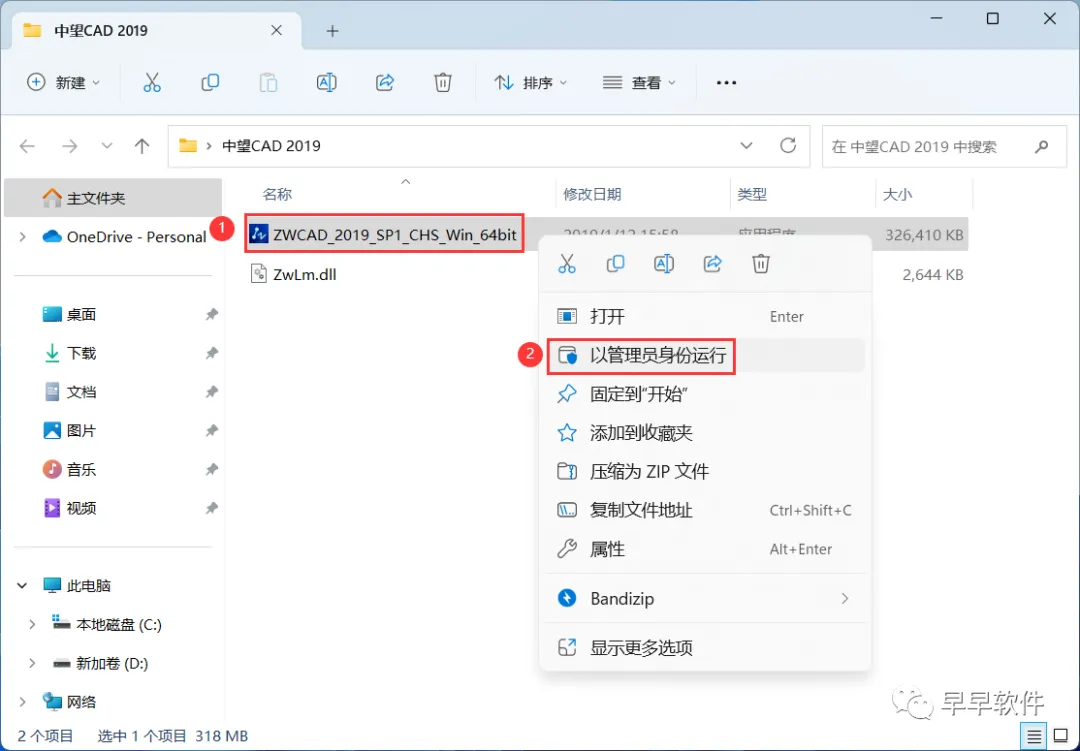
Task: Switch to details view icon in status bar
Action: tap(1034, 737)
